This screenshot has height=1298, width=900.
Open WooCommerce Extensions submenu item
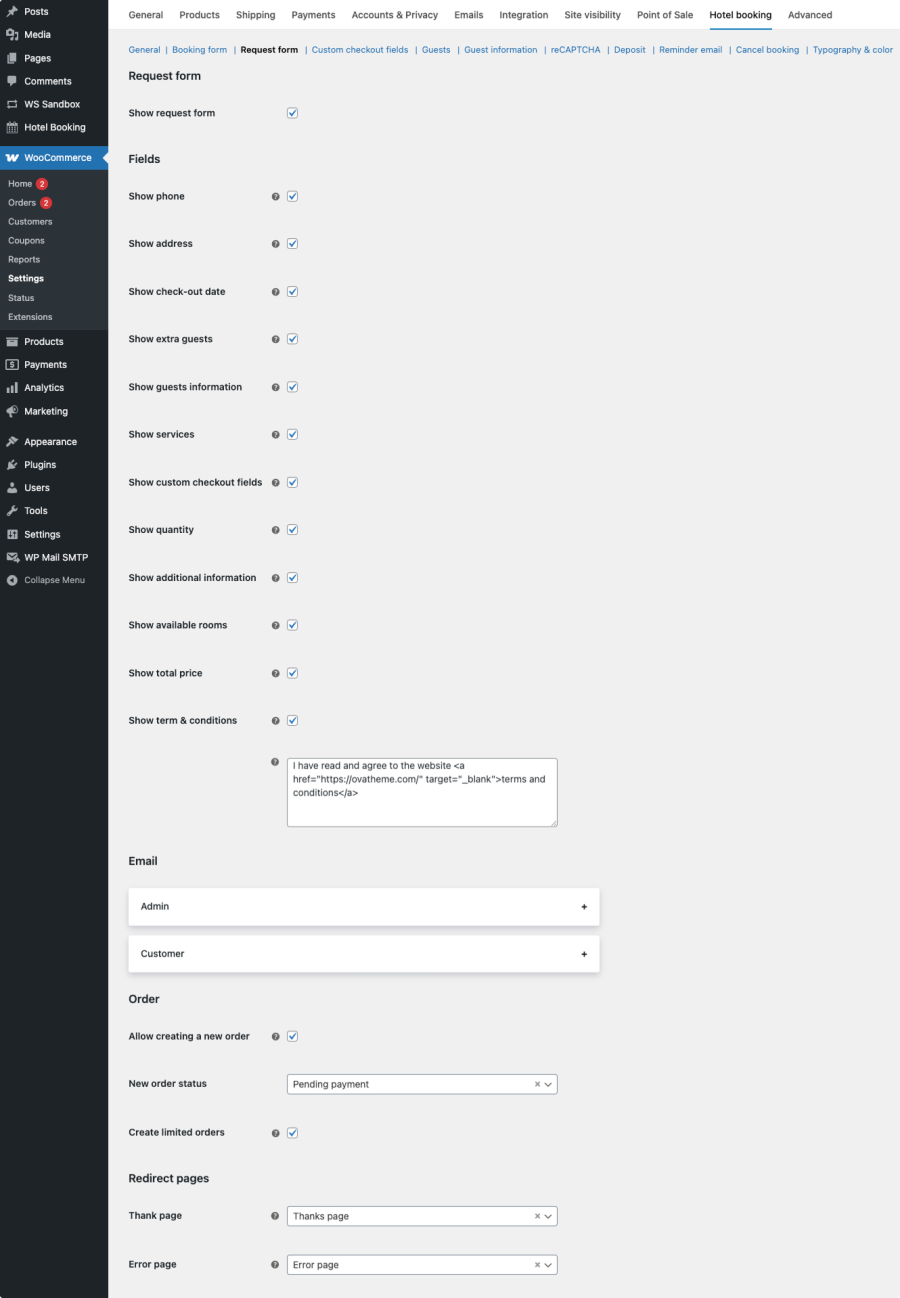tap(30, 317)
